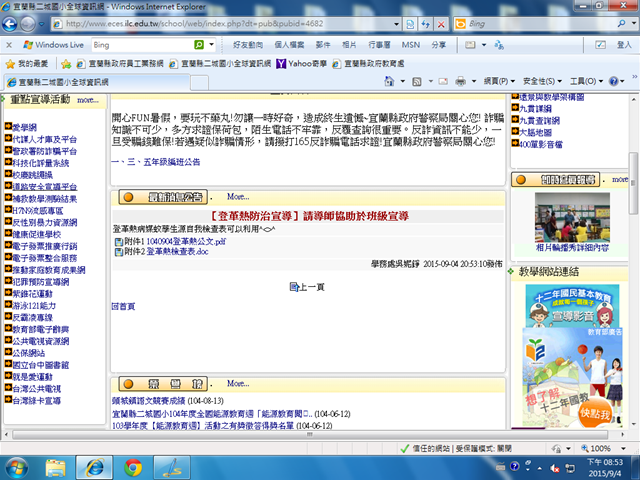Viewport: 640px width, 480px height.
Task: Open the Home button dropdown arrow
Action: [x=402, y=82]
